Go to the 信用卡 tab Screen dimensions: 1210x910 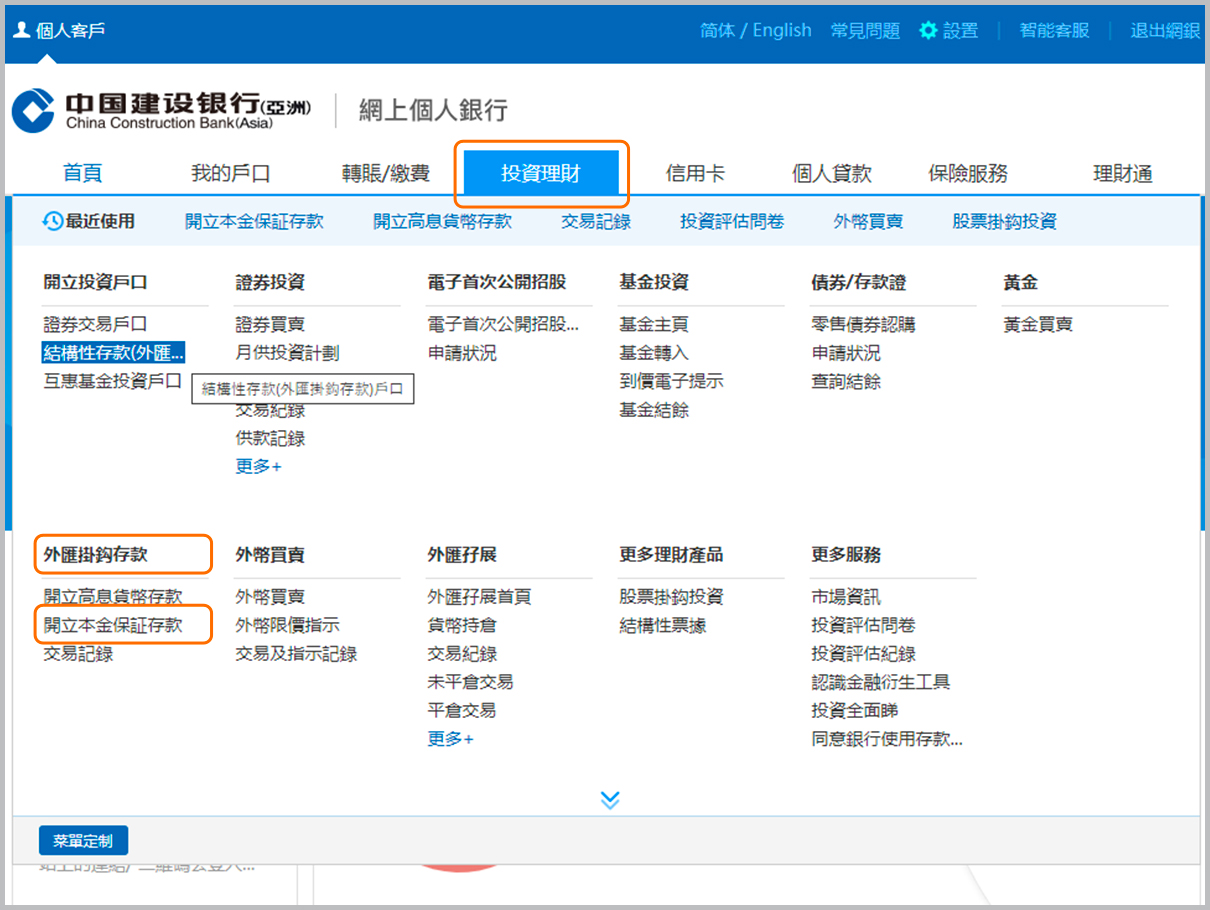tap(695, 173)
